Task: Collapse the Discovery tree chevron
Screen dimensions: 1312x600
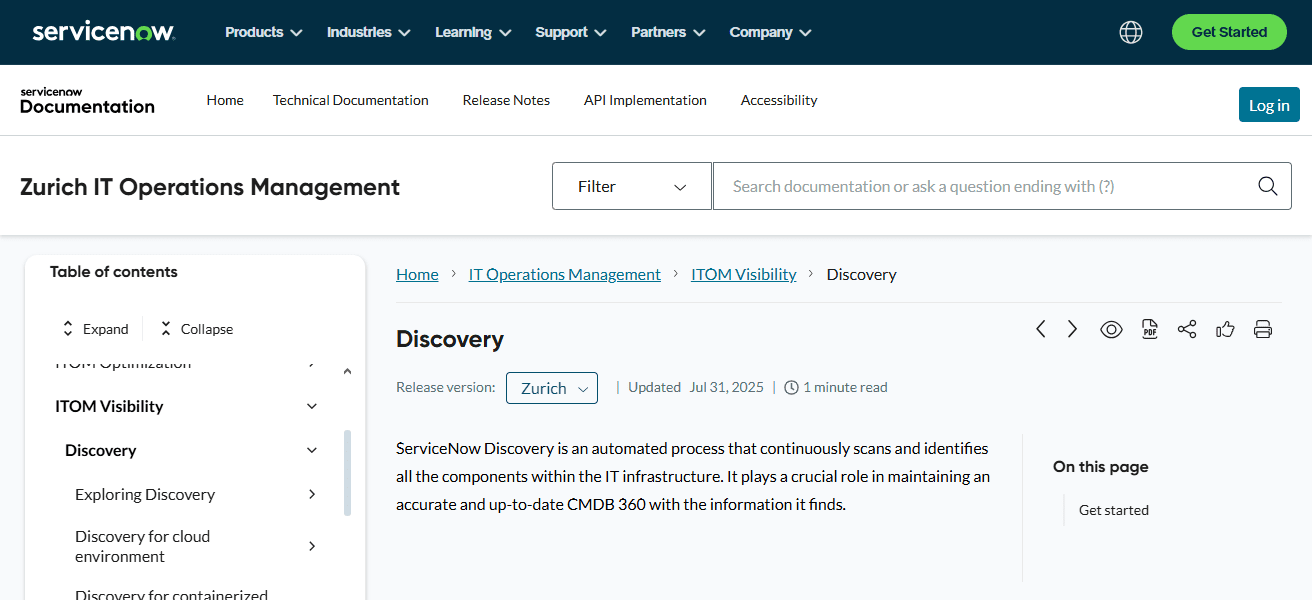Action: (312, 450)
